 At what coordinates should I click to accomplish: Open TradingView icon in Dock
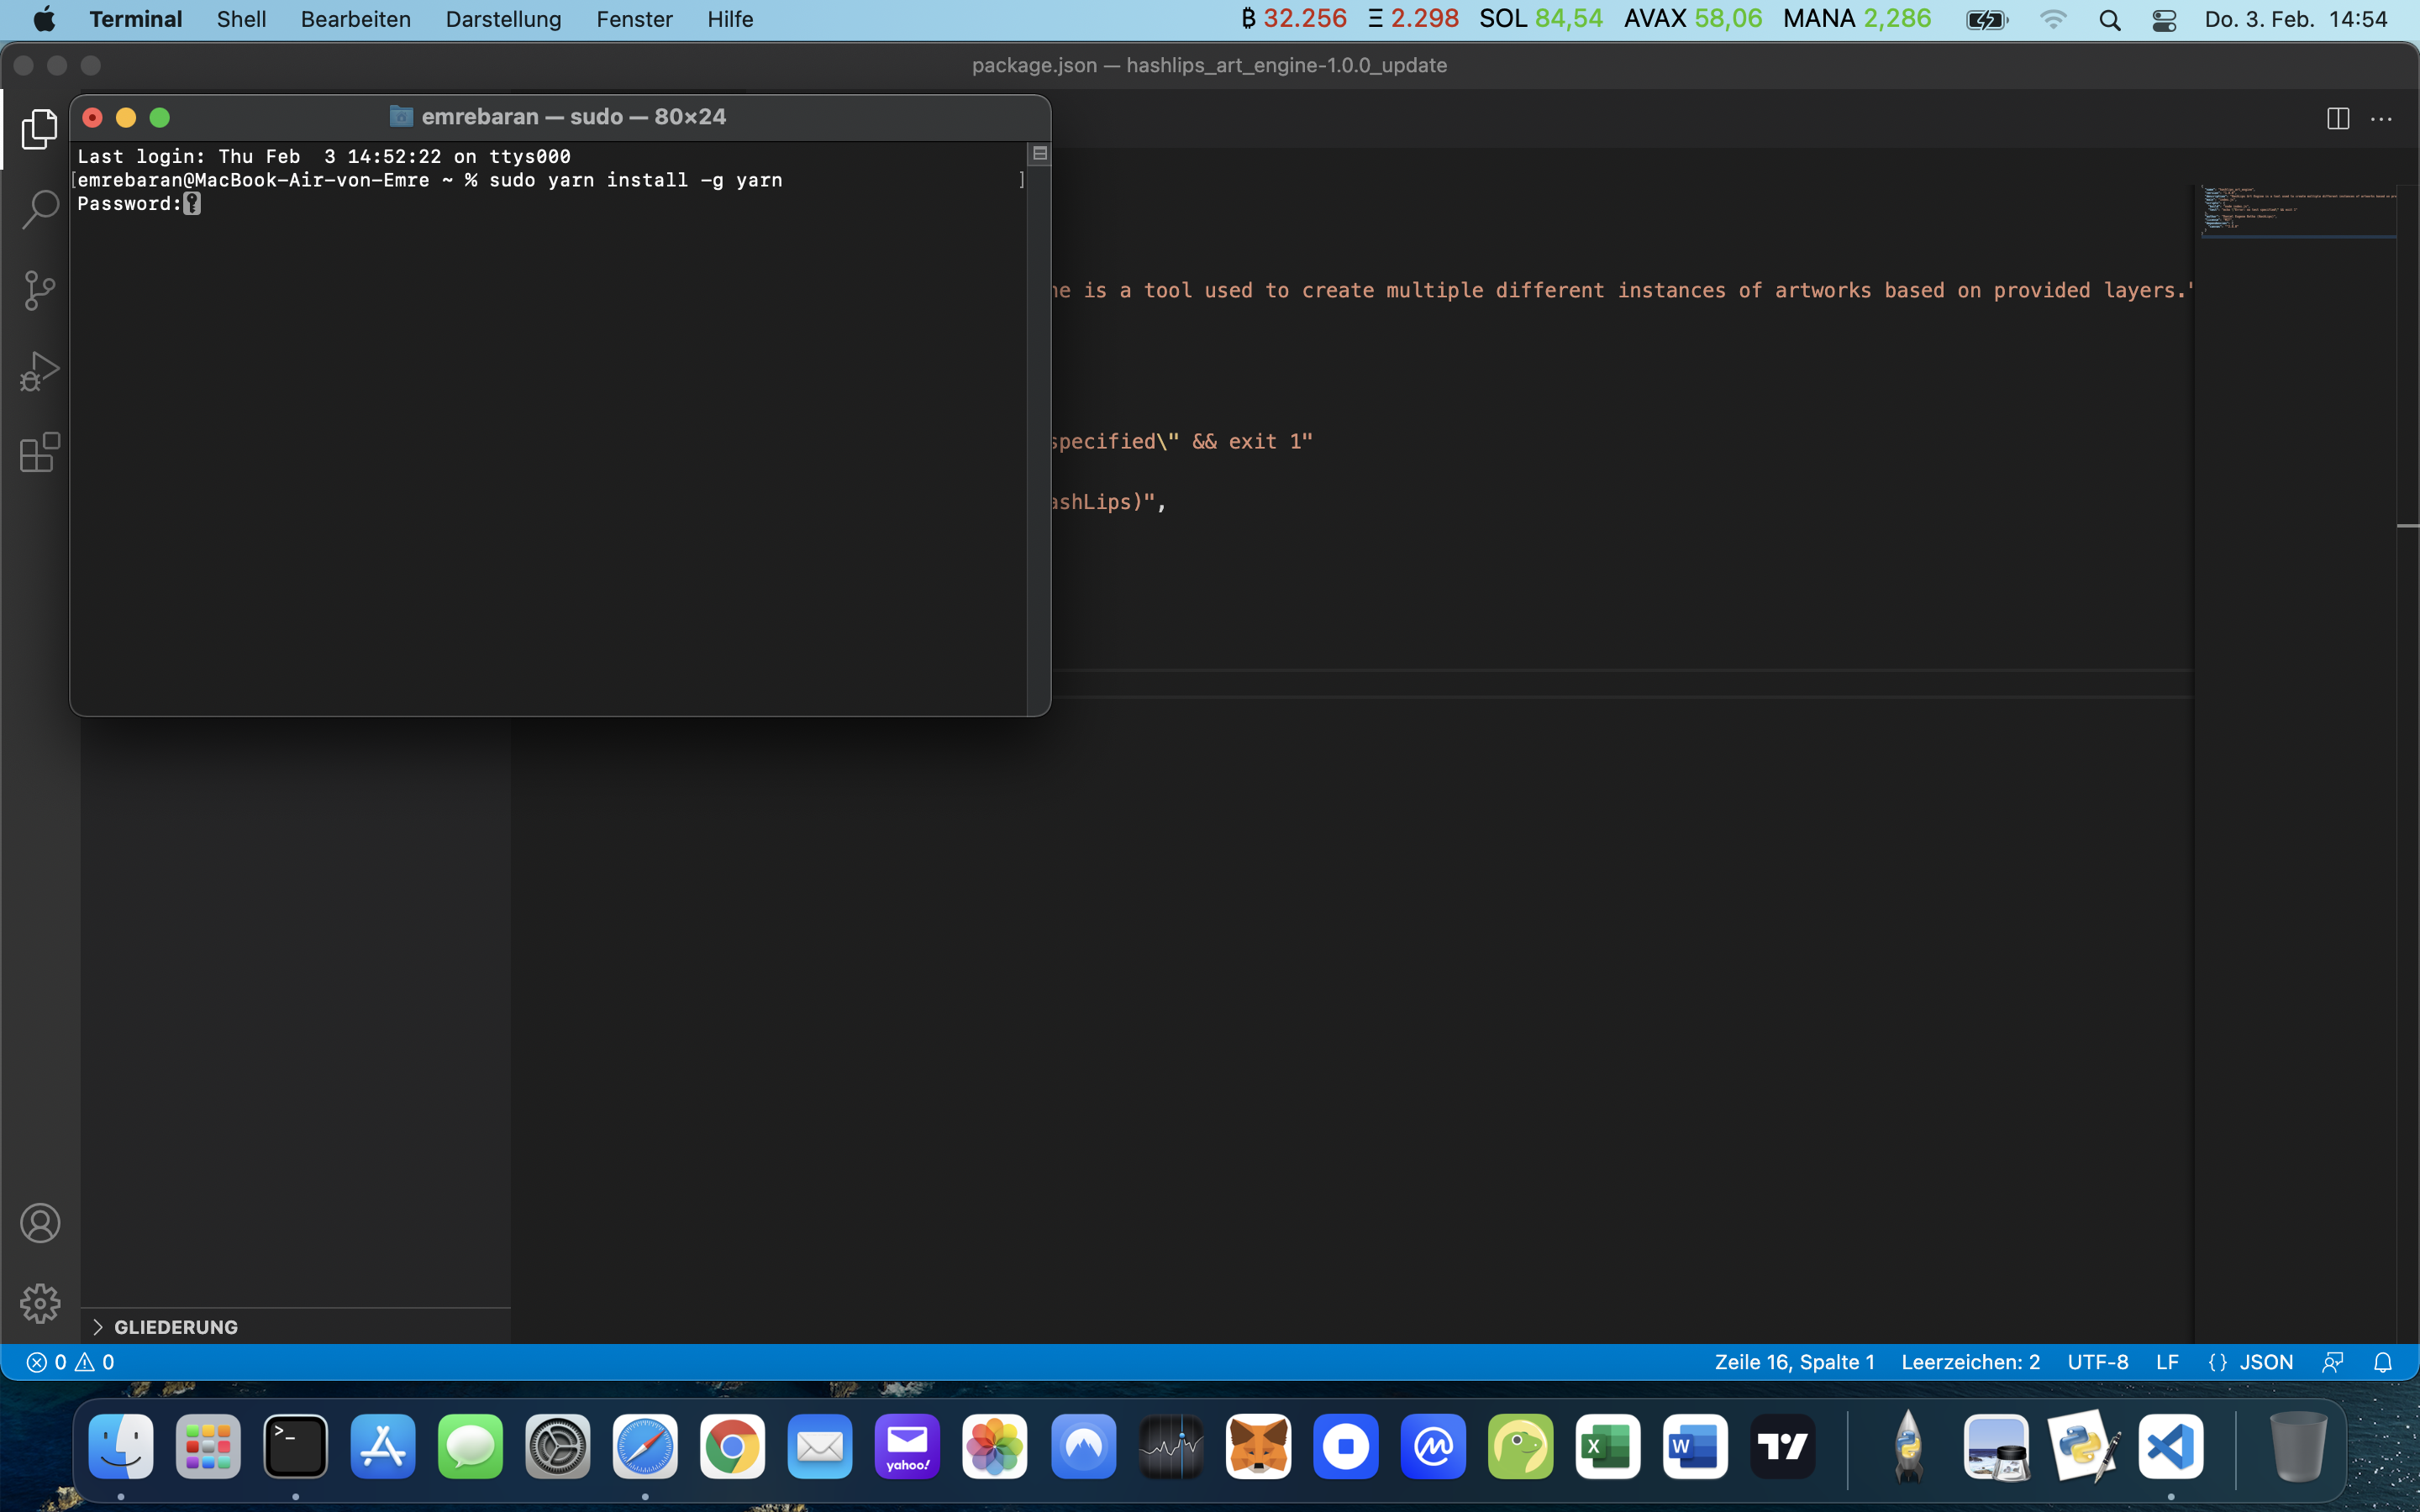coord(1783,1446)
